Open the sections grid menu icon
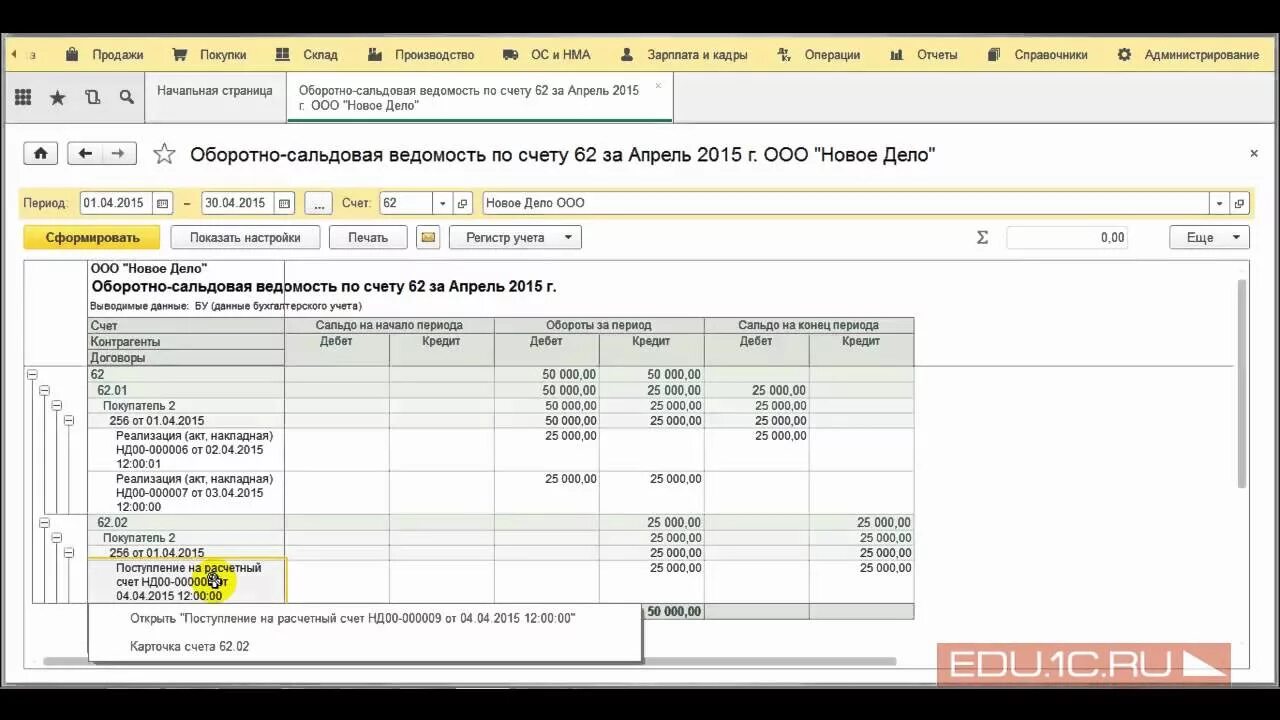This screenshot has width=1280, height=720. pyautogui.click(x=23, y=97)
